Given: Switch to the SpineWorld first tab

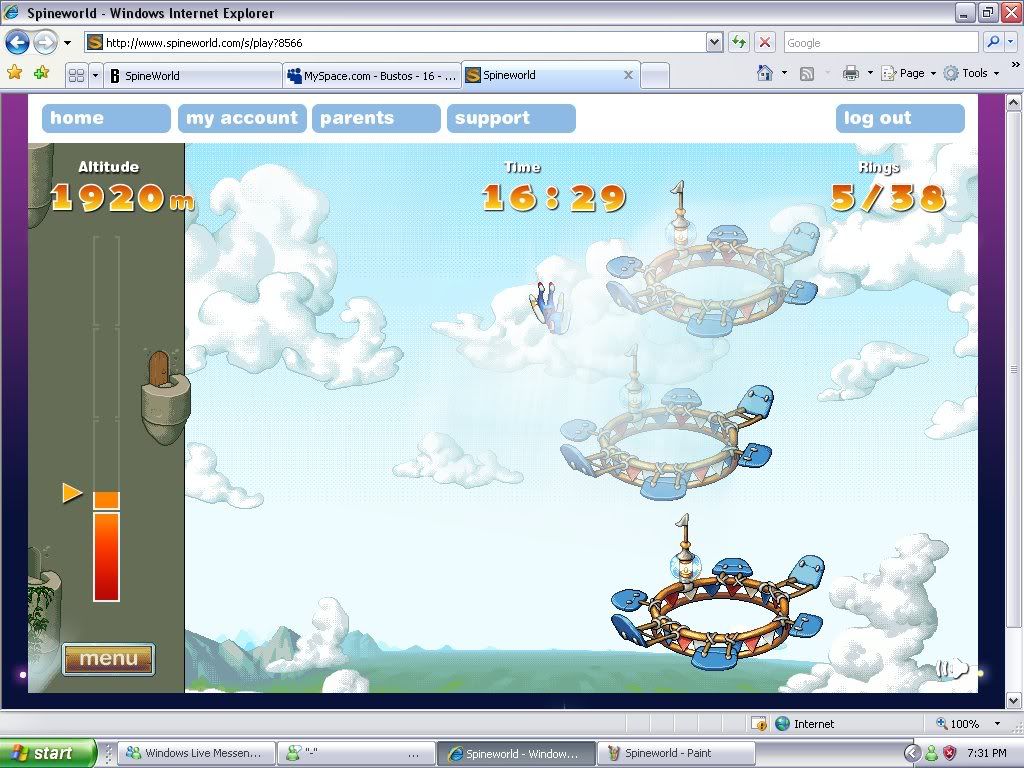Looking at the screenshot, I should (193, 76).
